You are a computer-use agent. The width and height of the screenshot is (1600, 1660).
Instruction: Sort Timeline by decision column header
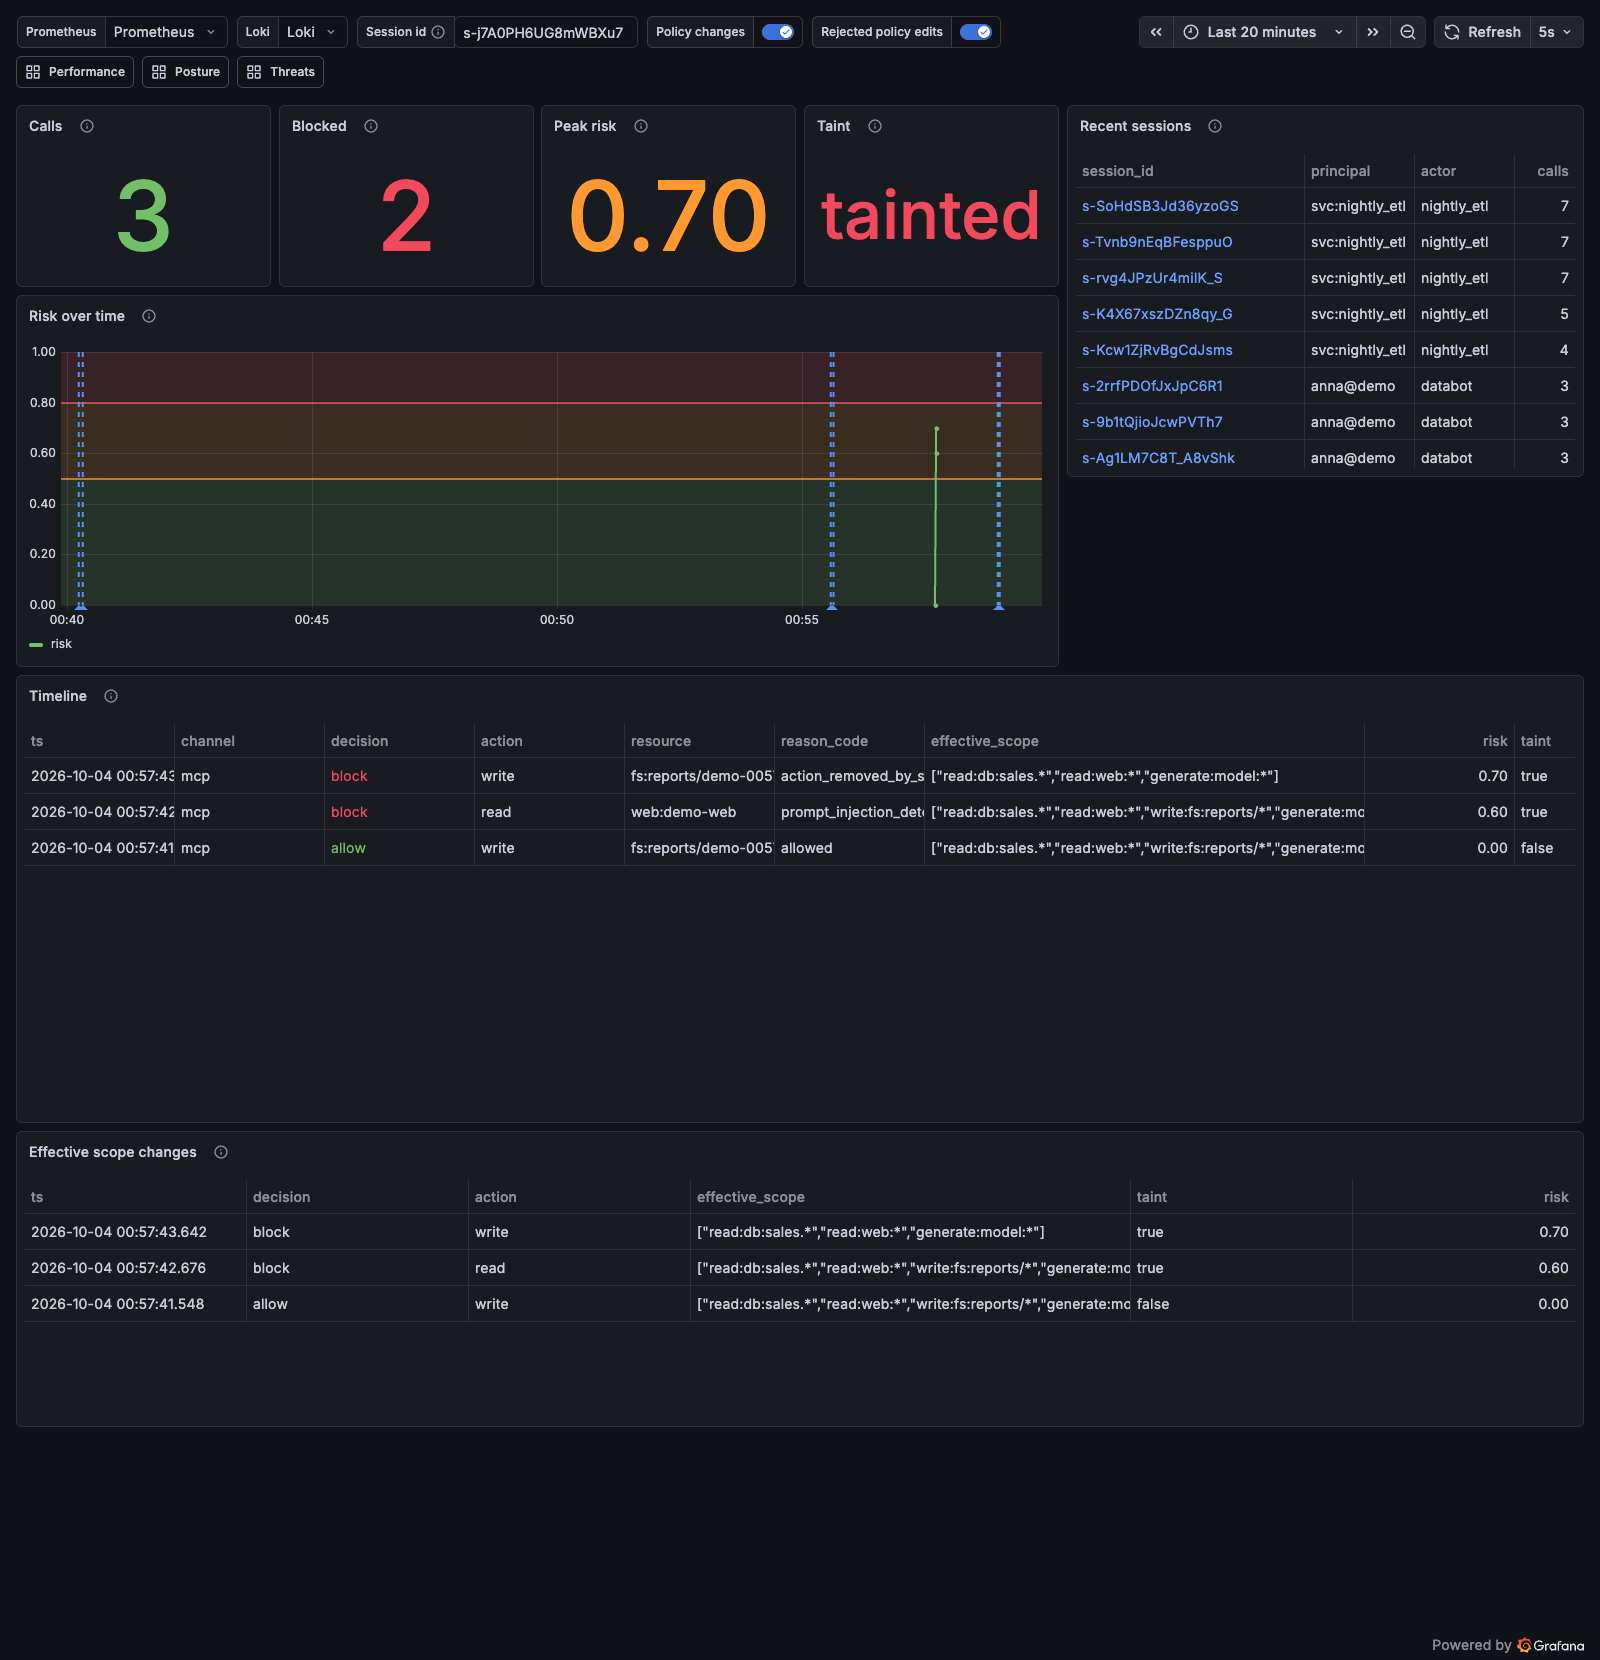coord(360,741)
